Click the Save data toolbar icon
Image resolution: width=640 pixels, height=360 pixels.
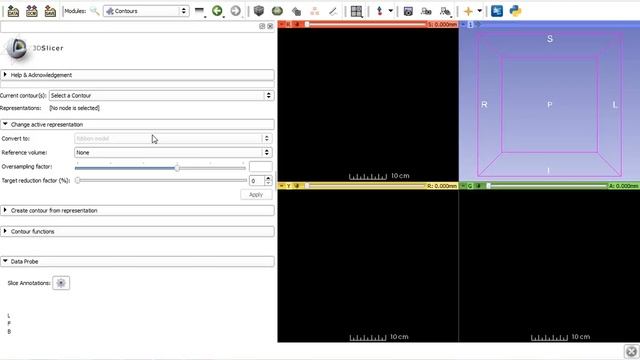tap(50, 11)
